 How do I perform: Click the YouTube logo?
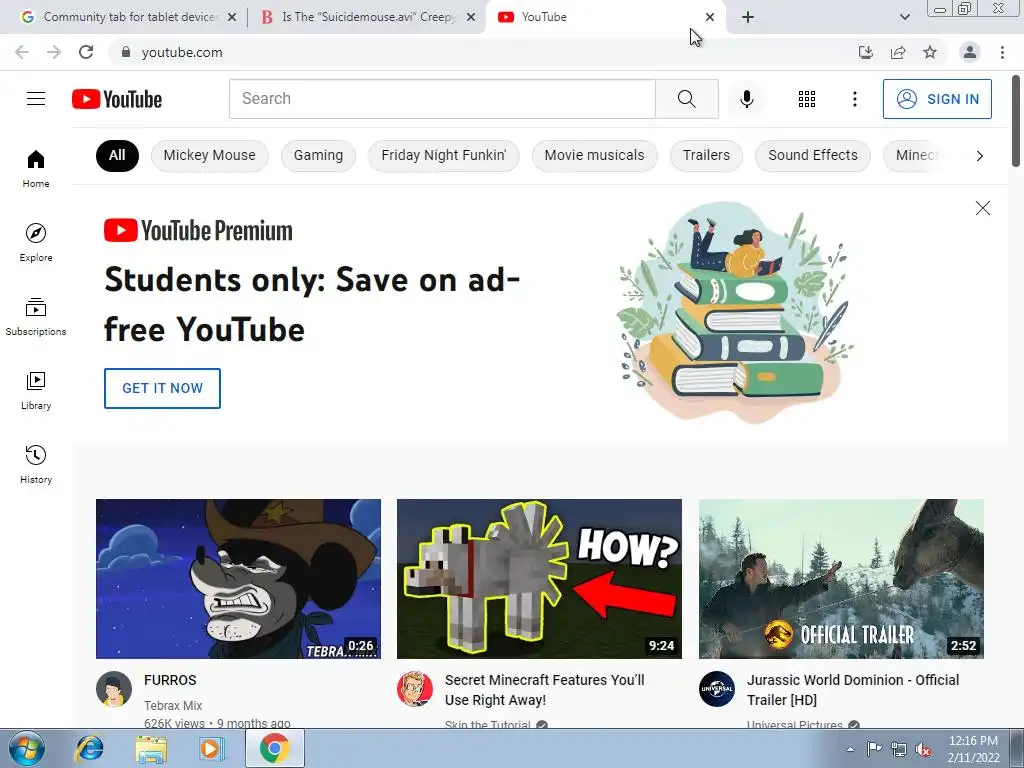point(117,99)
